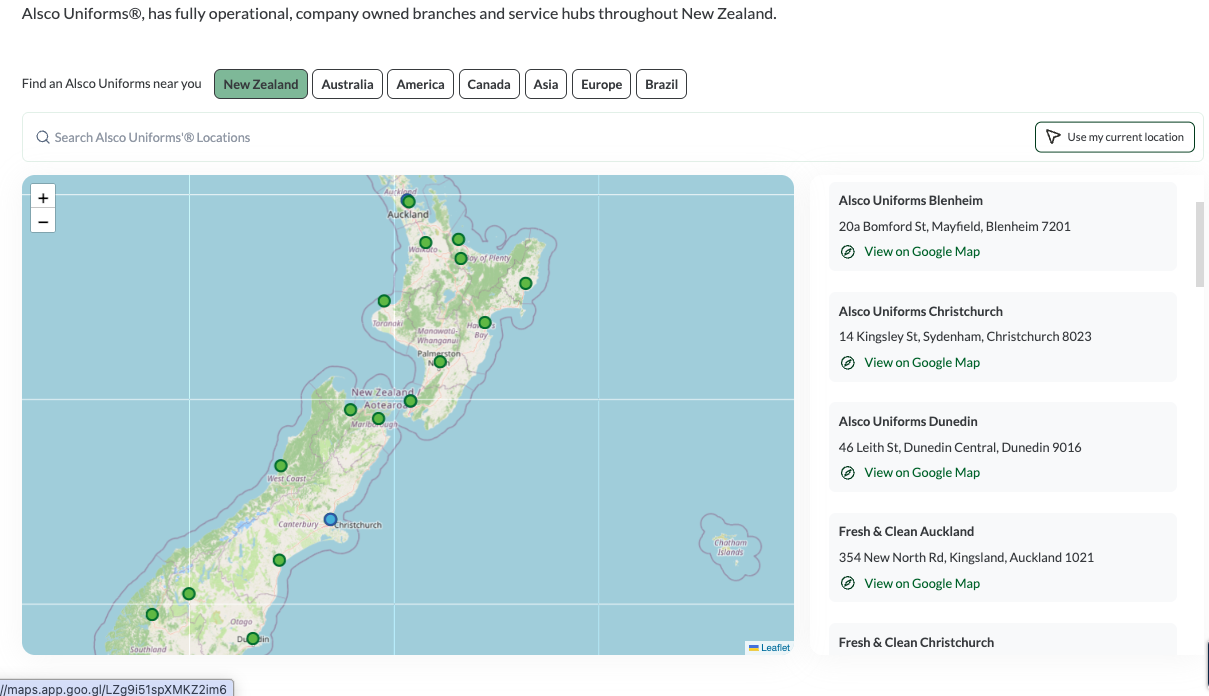Zoom out on the map
Viewport: 1209px width, 696px height.
[x=43, y=221]
